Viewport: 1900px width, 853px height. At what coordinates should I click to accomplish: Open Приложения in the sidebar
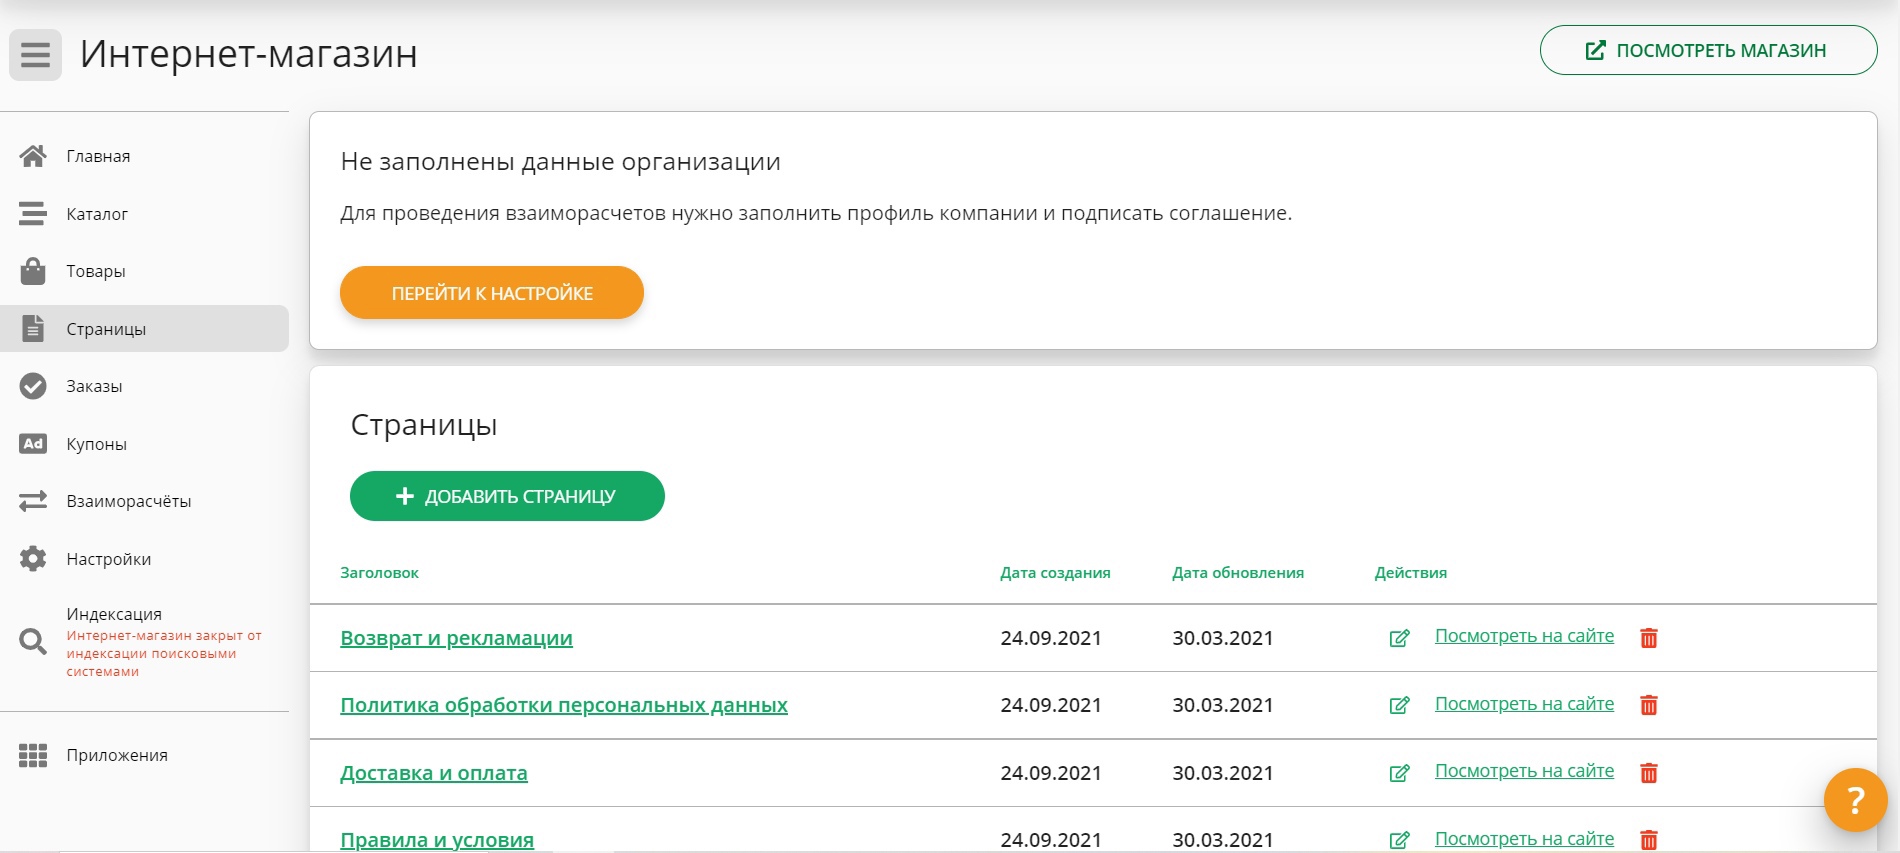tap(144, 755)
